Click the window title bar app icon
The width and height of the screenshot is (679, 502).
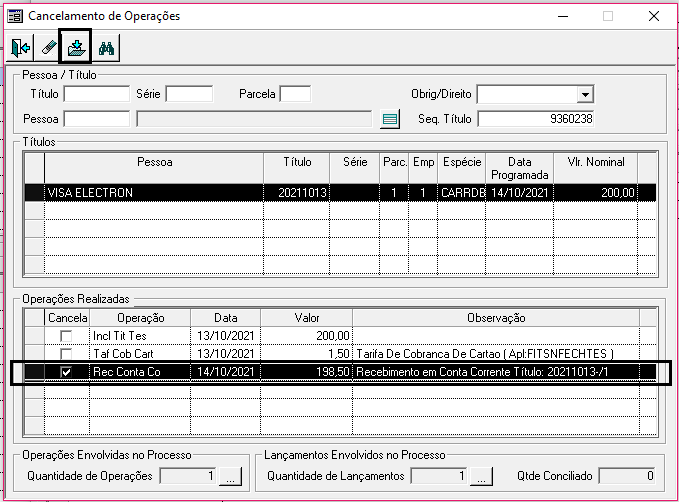coord(16,16)
